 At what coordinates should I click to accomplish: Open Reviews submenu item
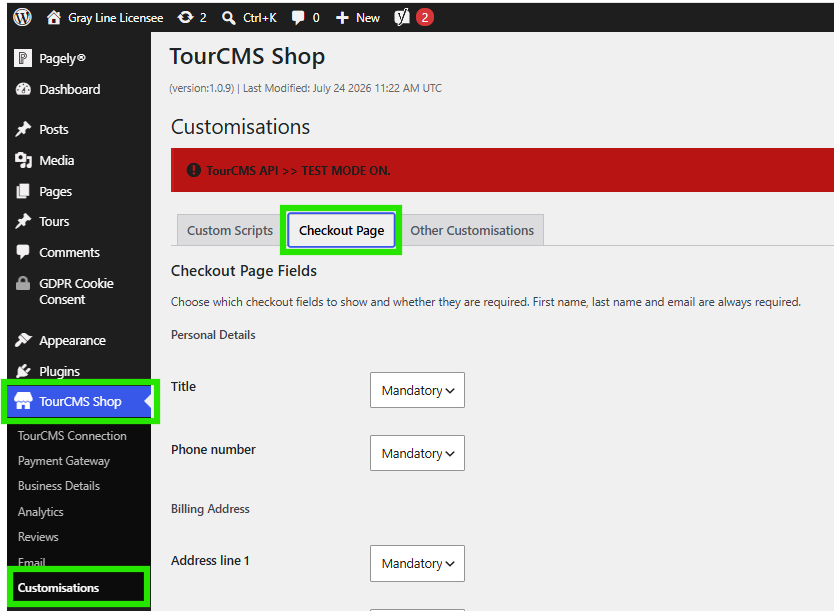(x=38, y=537)
